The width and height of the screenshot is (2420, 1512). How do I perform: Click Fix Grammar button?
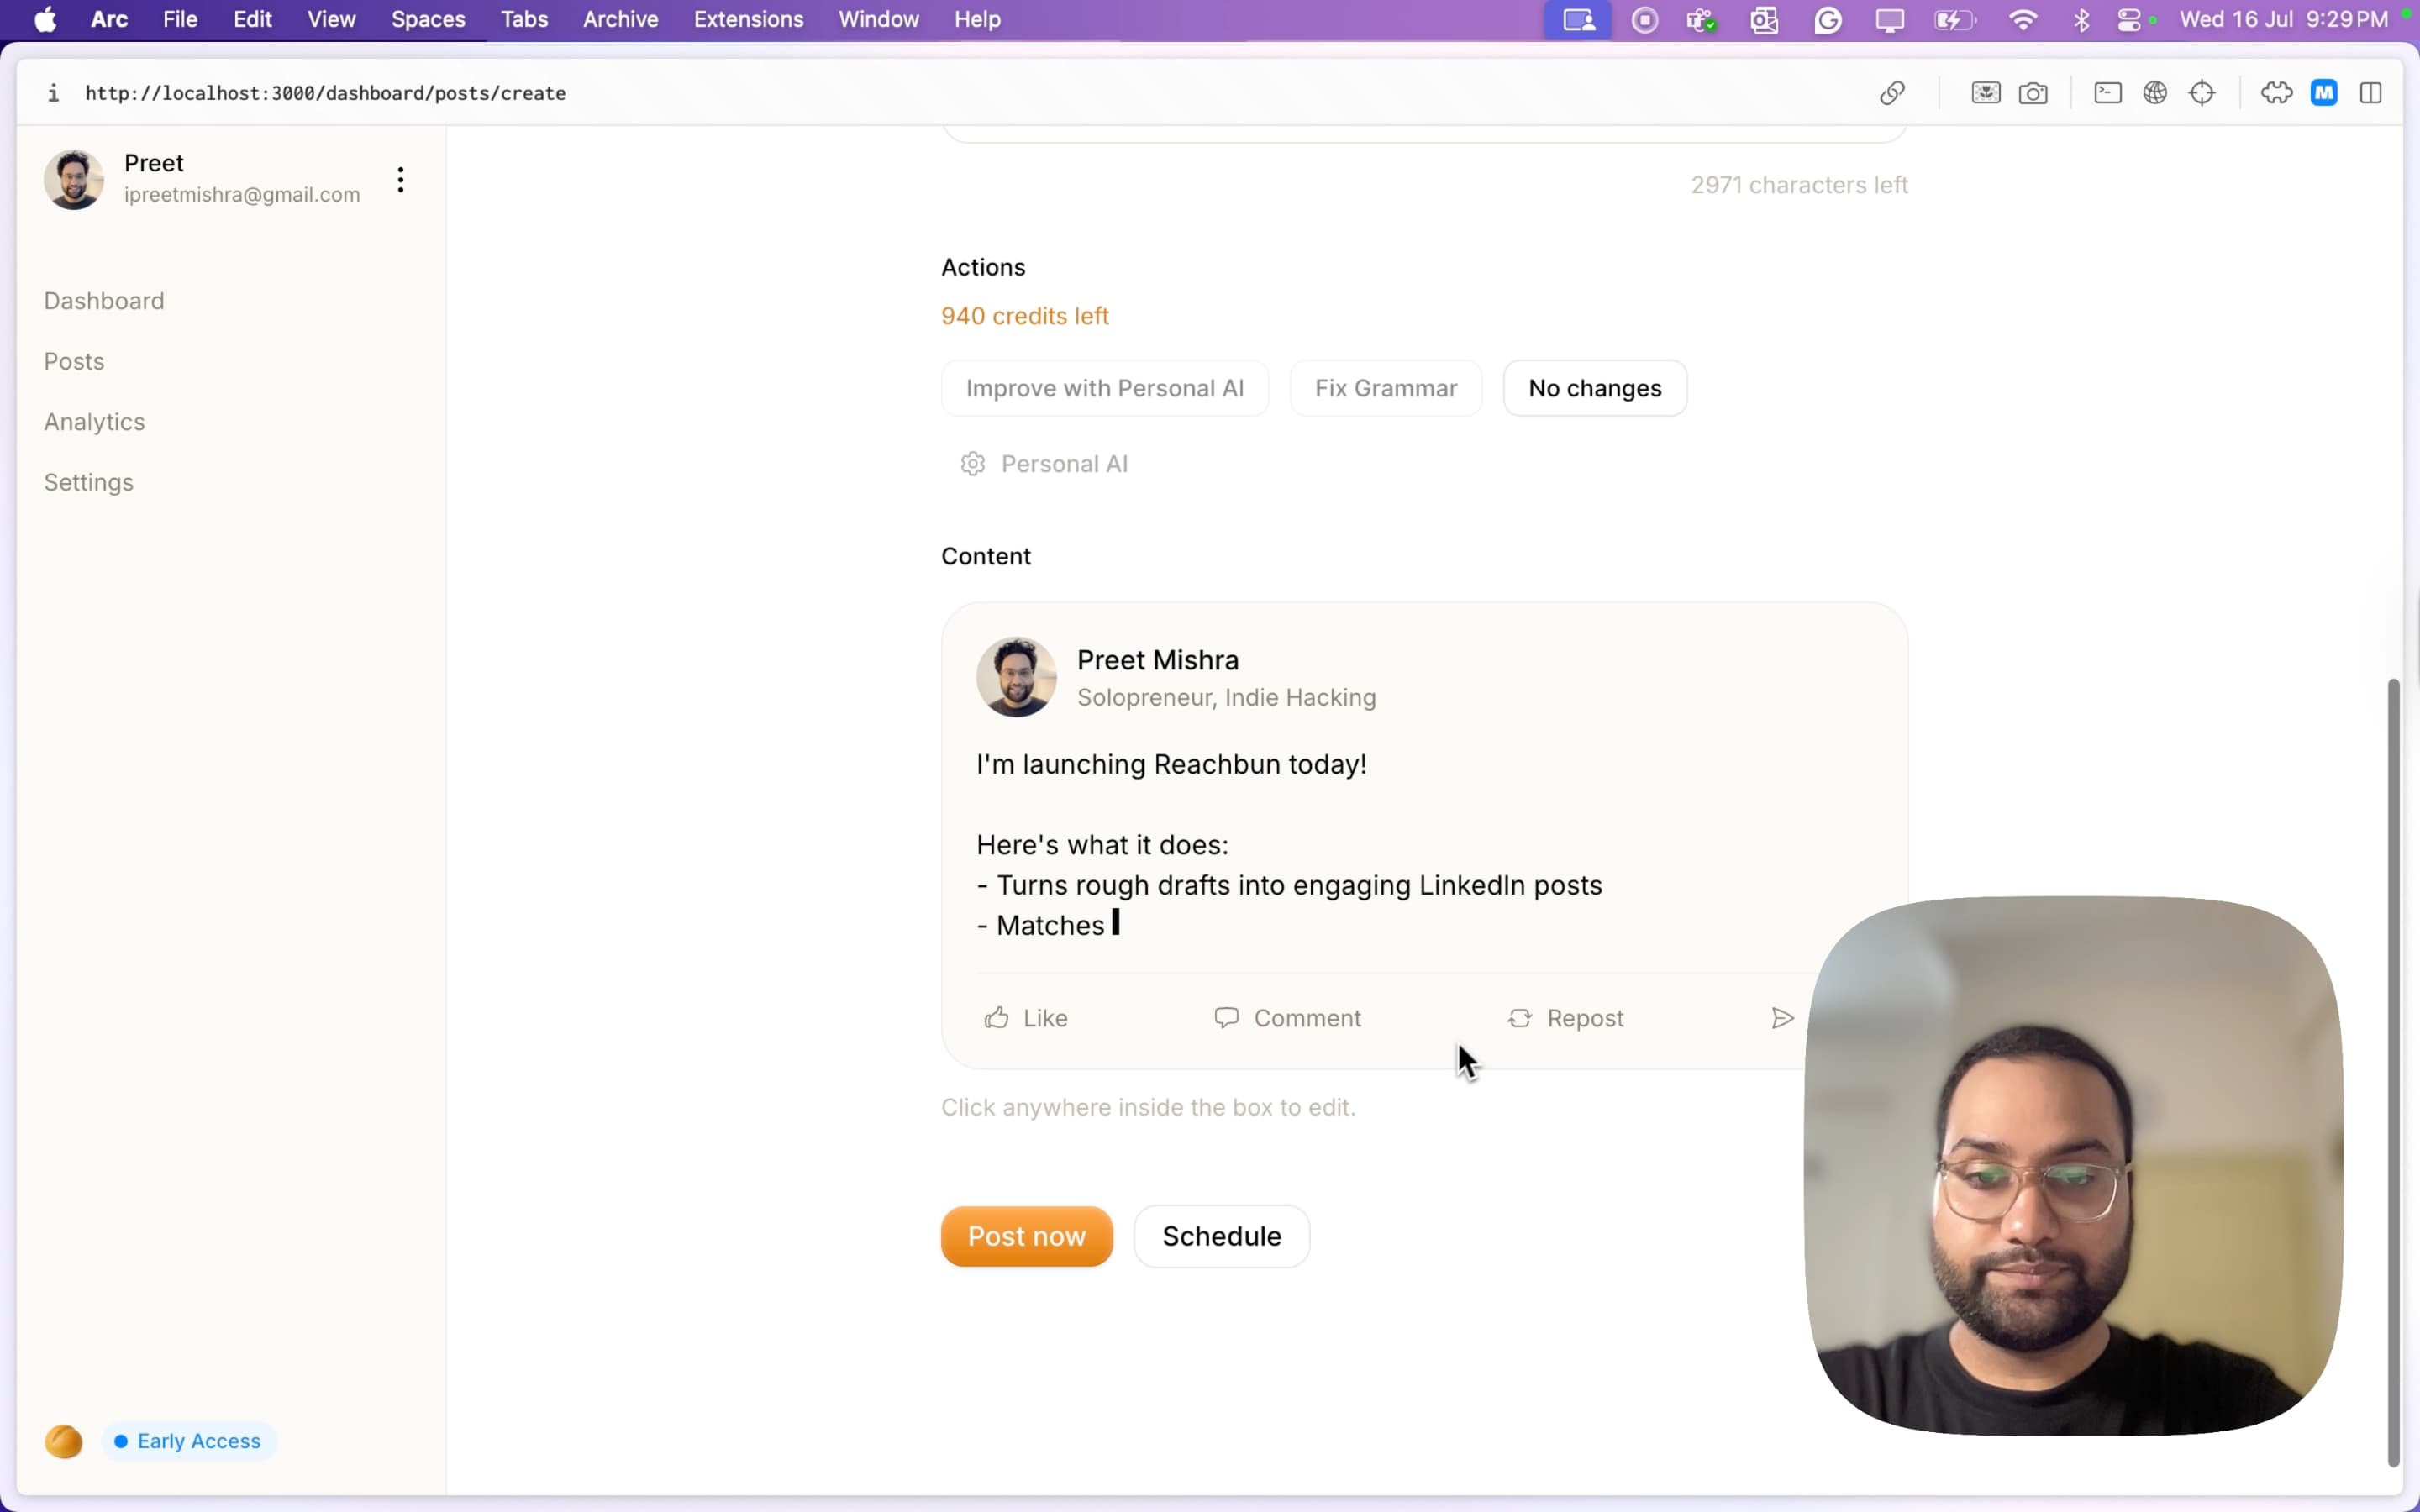pyautogui.click(x=1386, y=388)
